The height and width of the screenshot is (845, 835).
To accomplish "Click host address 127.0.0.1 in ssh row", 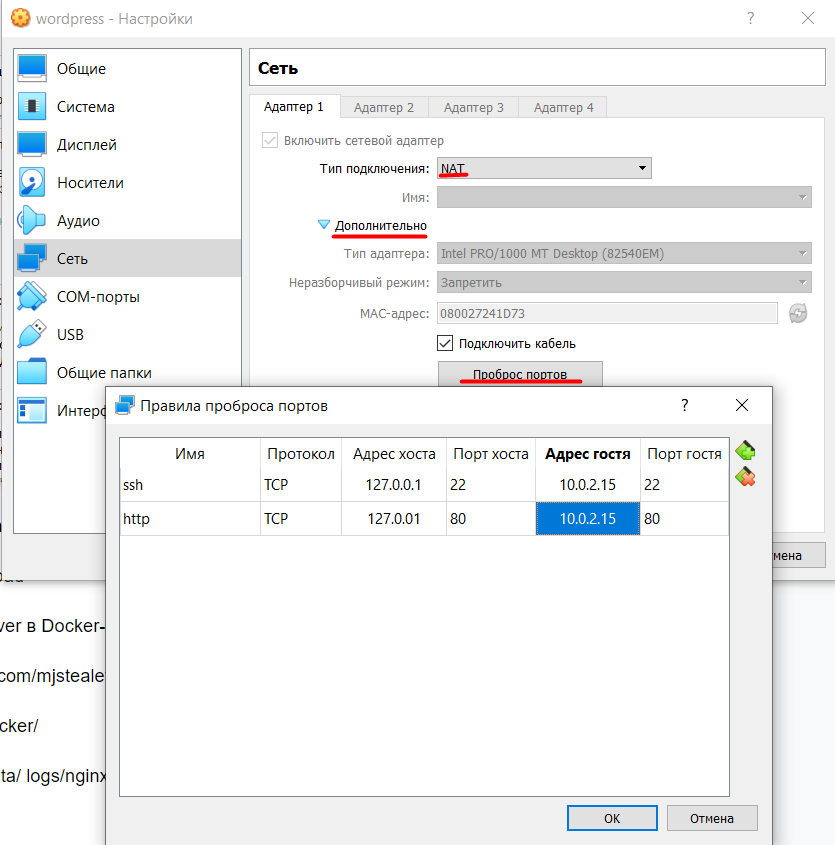I will coord(394,485).
